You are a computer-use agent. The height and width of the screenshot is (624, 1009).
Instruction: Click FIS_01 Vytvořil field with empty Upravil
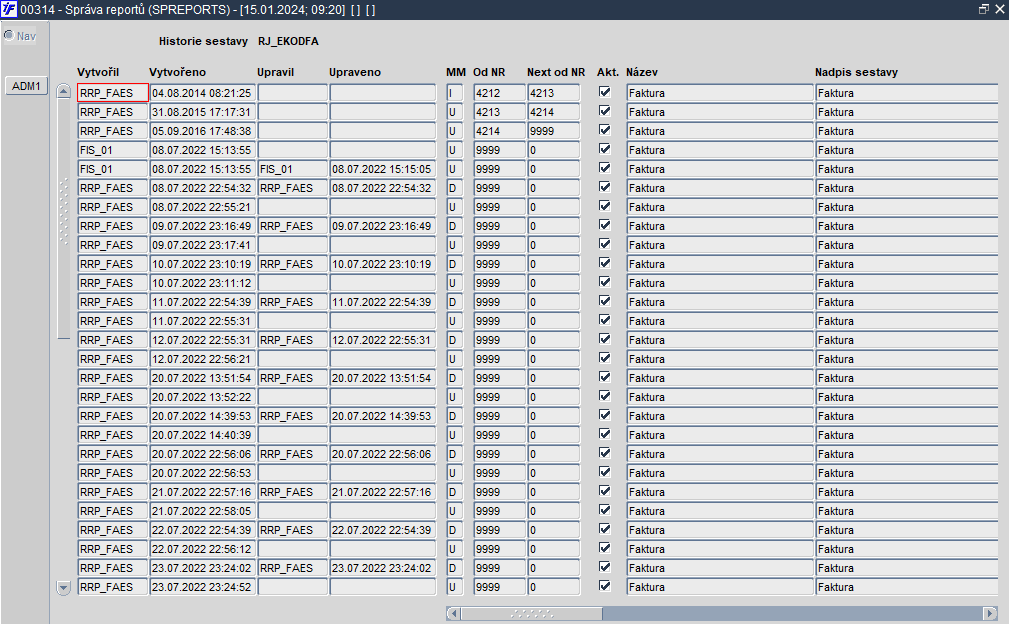pyautogui.click(x=113, y=150)
